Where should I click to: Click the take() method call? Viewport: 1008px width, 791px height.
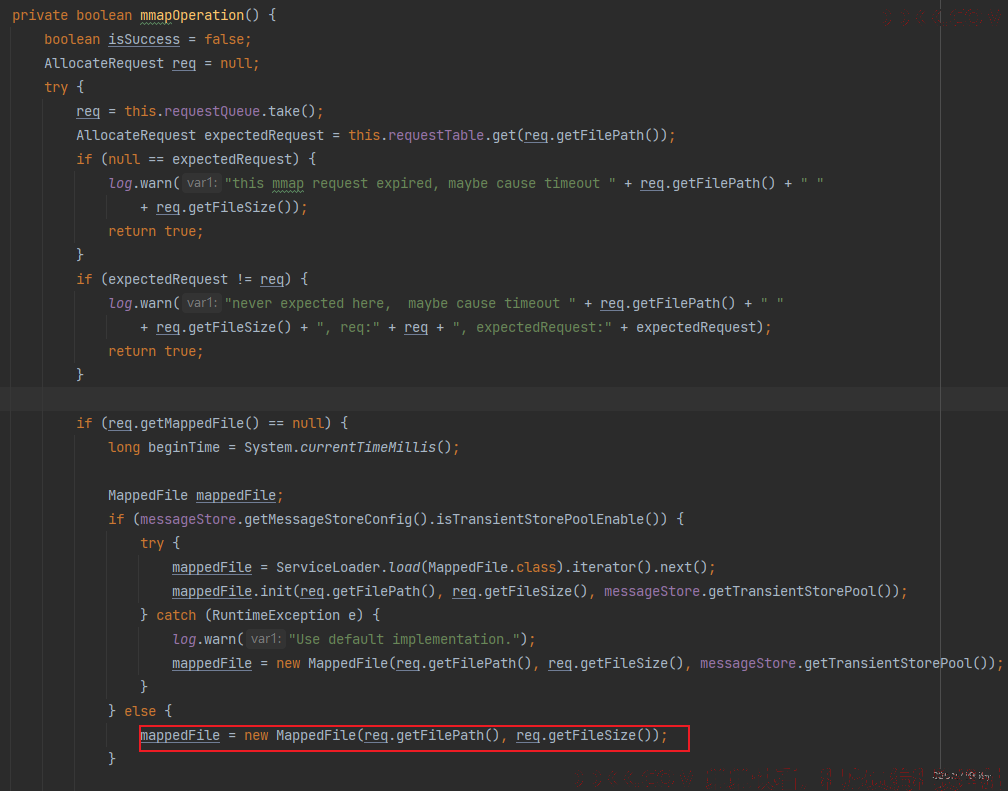(292, 111)
